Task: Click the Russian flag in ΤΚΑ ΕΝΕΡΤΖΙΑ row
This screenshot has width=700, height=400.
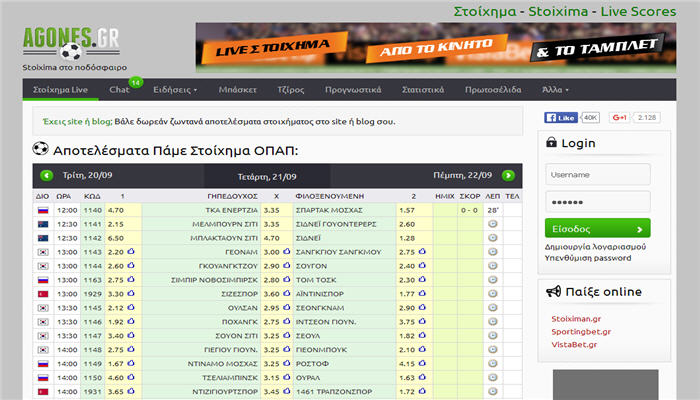Action: click(x=43, y=210)
